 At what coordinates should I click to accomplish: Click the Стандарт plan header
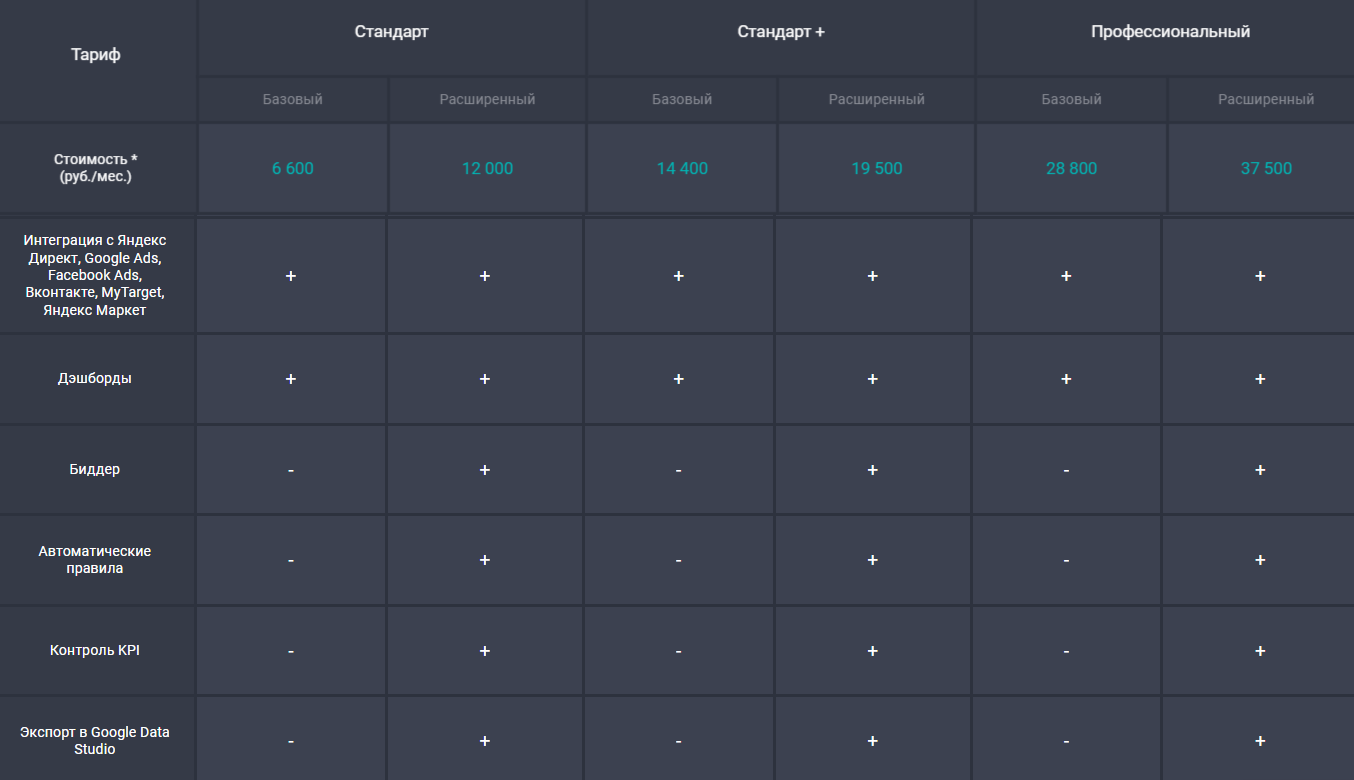pos(391,32)
